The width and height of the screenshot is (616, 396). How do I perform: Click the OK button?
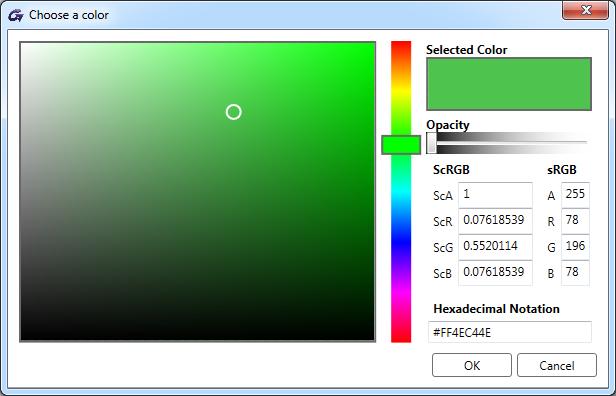point(472,365)
